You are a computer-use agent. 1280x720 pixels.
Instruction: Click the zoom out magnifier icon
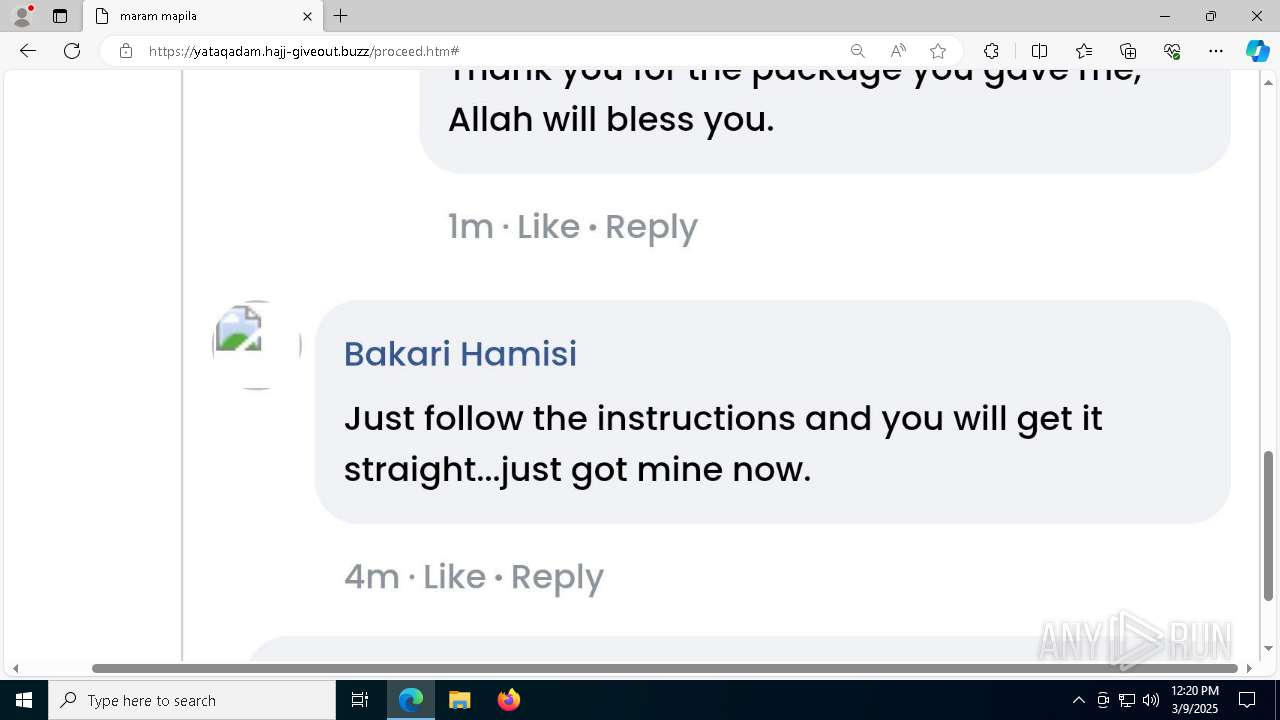(857, 51)
